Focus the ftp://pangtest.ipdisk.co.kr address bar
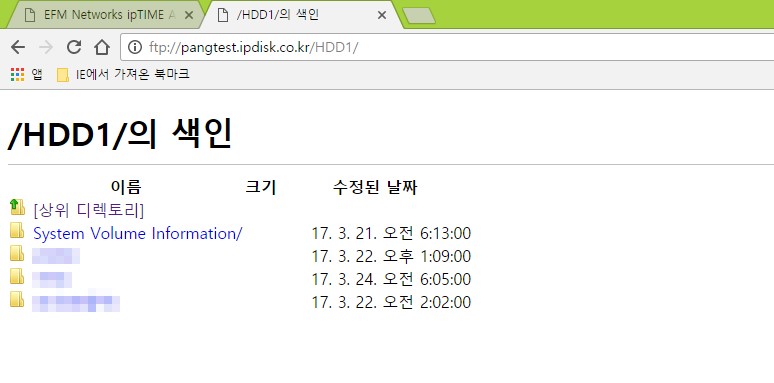 point(447,47)
